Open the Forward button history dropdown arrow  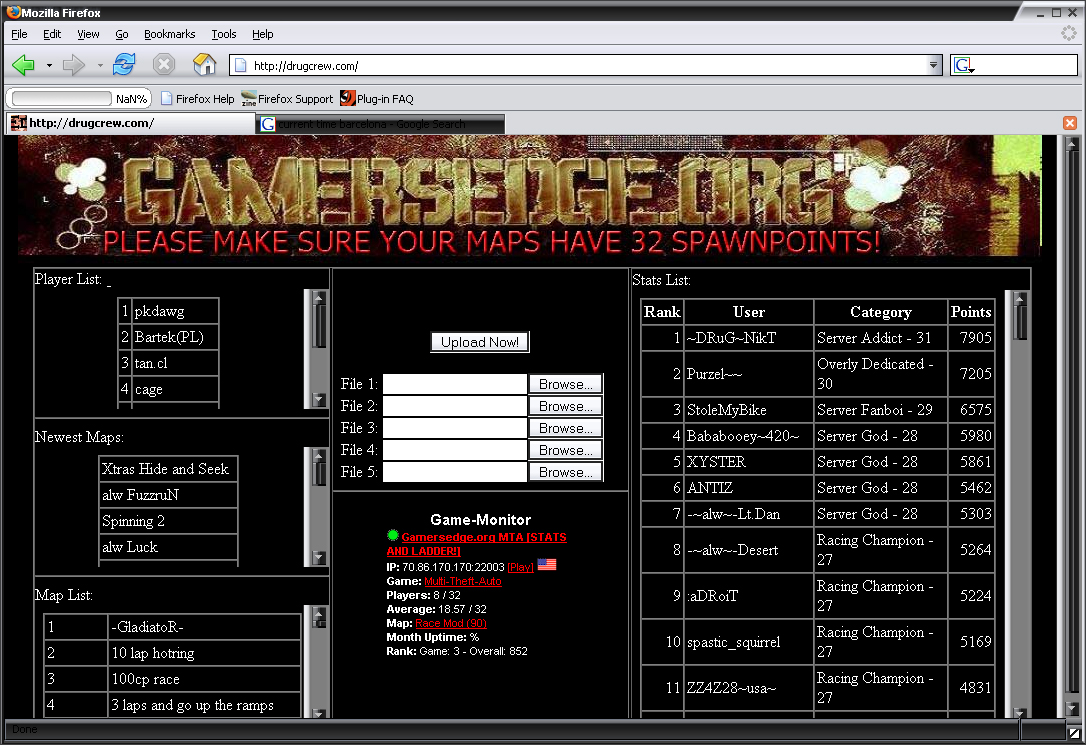[x=100, y=66]
